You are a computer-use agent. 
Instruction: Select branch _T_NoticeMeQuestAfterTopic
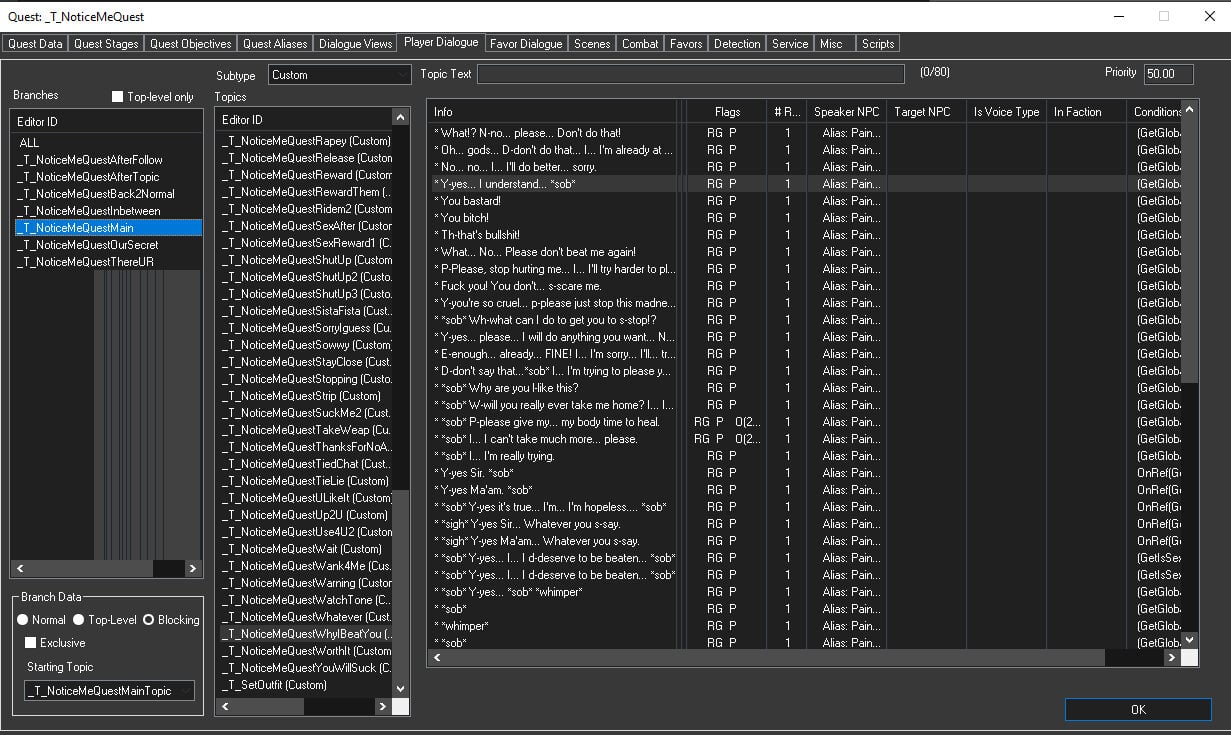(106, 177)
